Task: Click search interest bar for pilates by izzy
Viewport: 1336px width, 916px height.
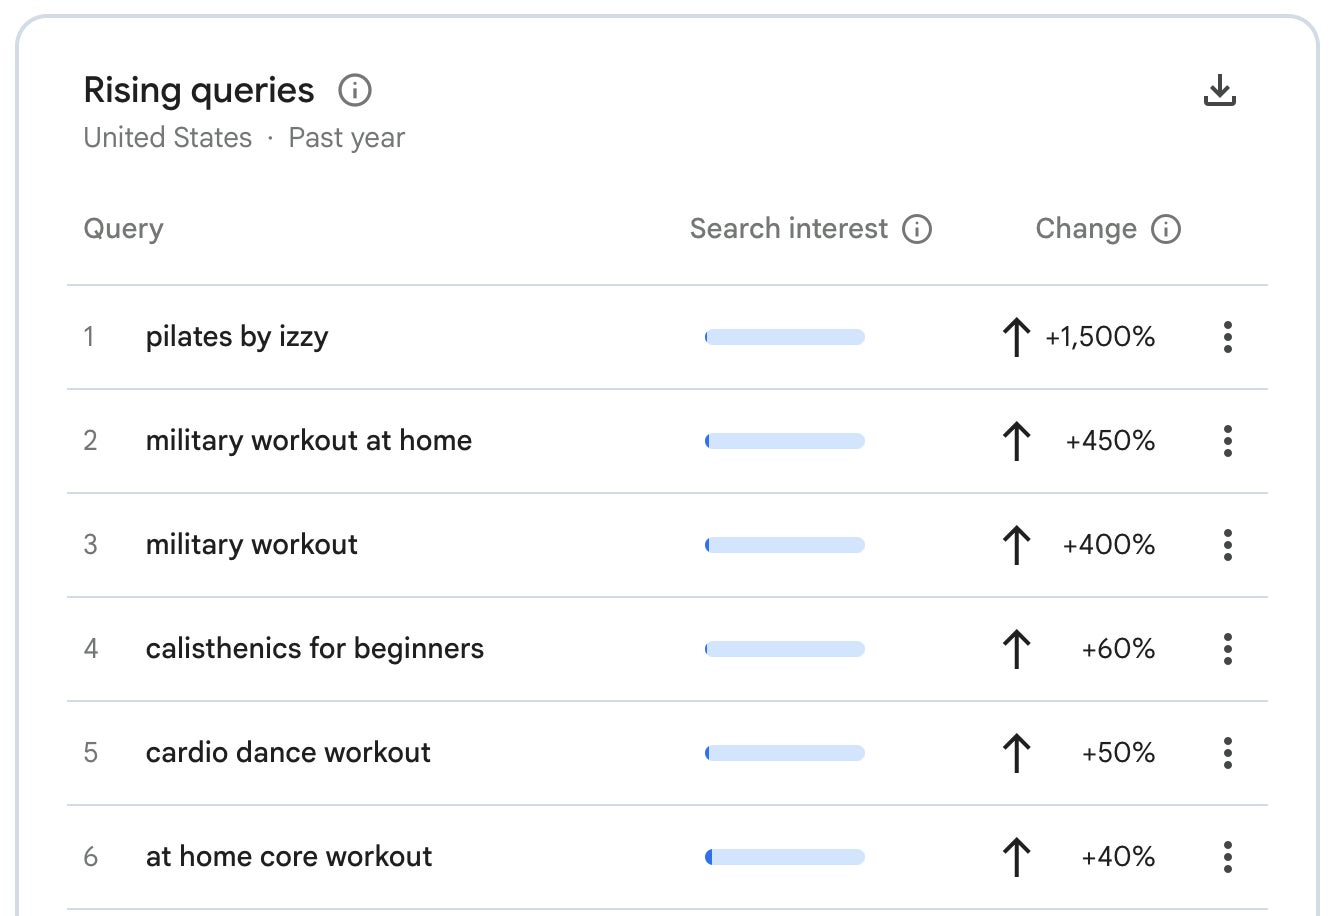Action: pyautogui.click(x=785, y=337)
